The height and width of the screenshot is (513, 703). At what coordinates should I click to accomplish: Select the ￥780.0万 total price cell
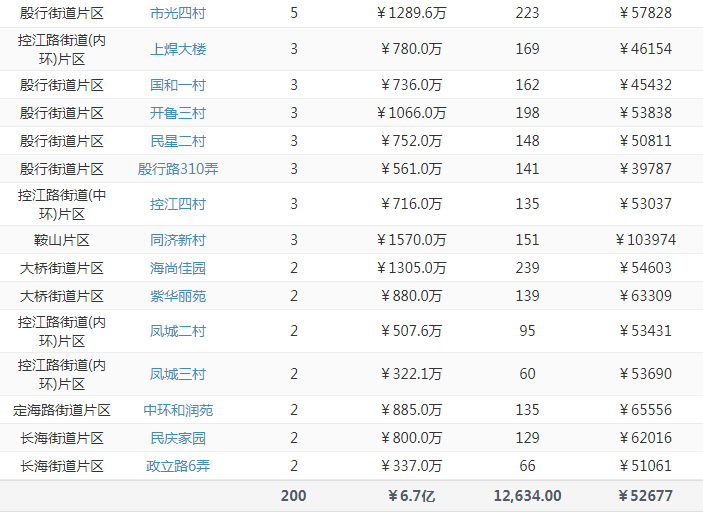click(411, 49)
